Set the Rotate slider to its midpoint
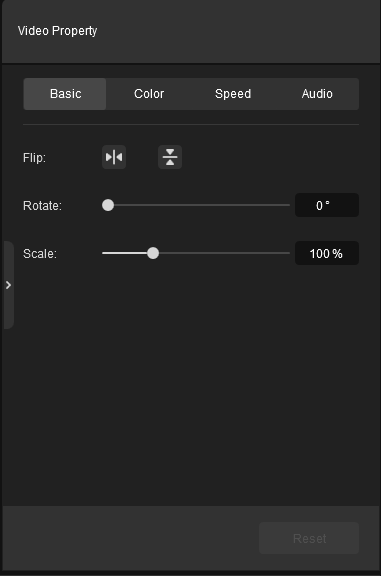Screen dimensions: 381x576 point(196,205)
